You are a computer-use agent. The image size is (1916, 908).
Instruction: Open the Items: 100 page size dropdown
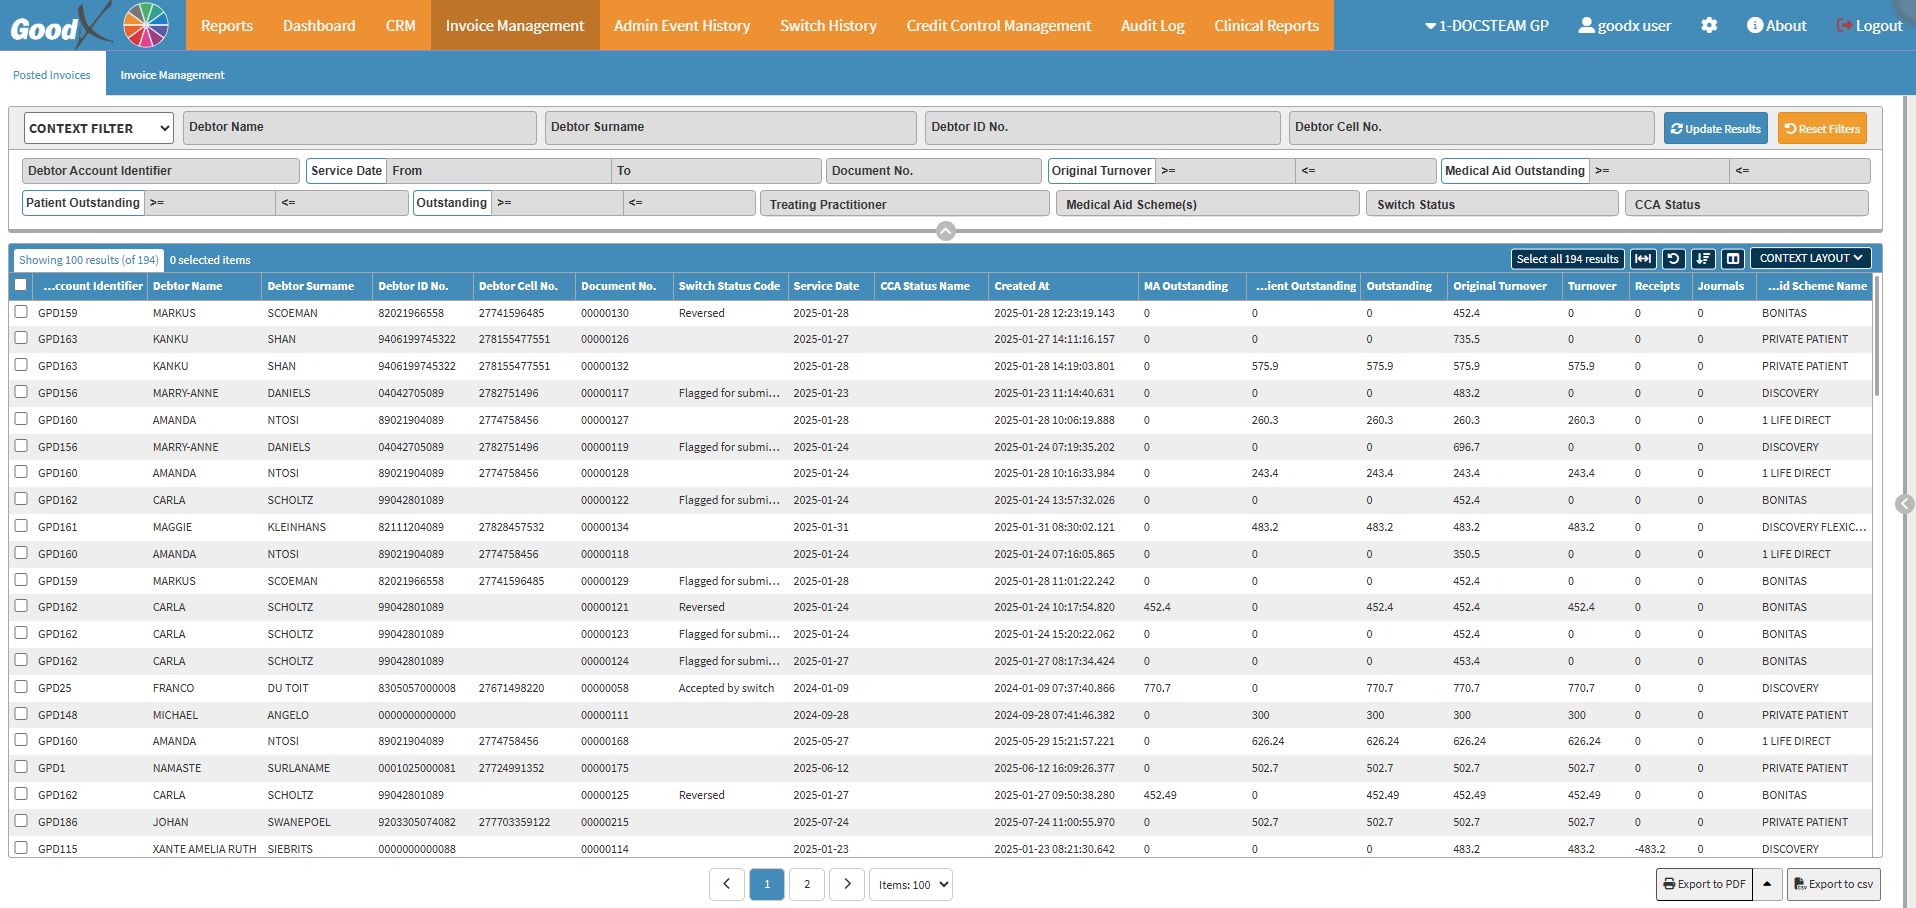pyautogui.click(x=911, y=884)
